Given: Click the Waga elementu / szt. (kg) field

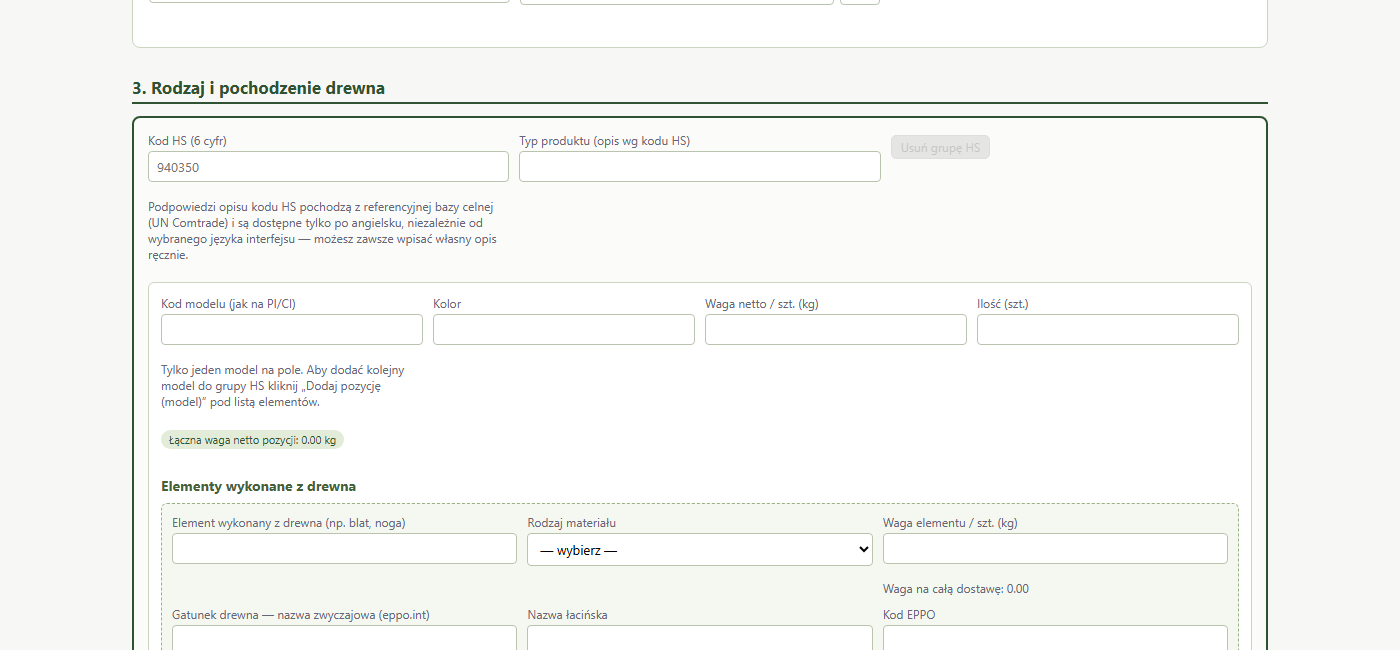Looking at the screenshot, I should [x=1055, y=549].
